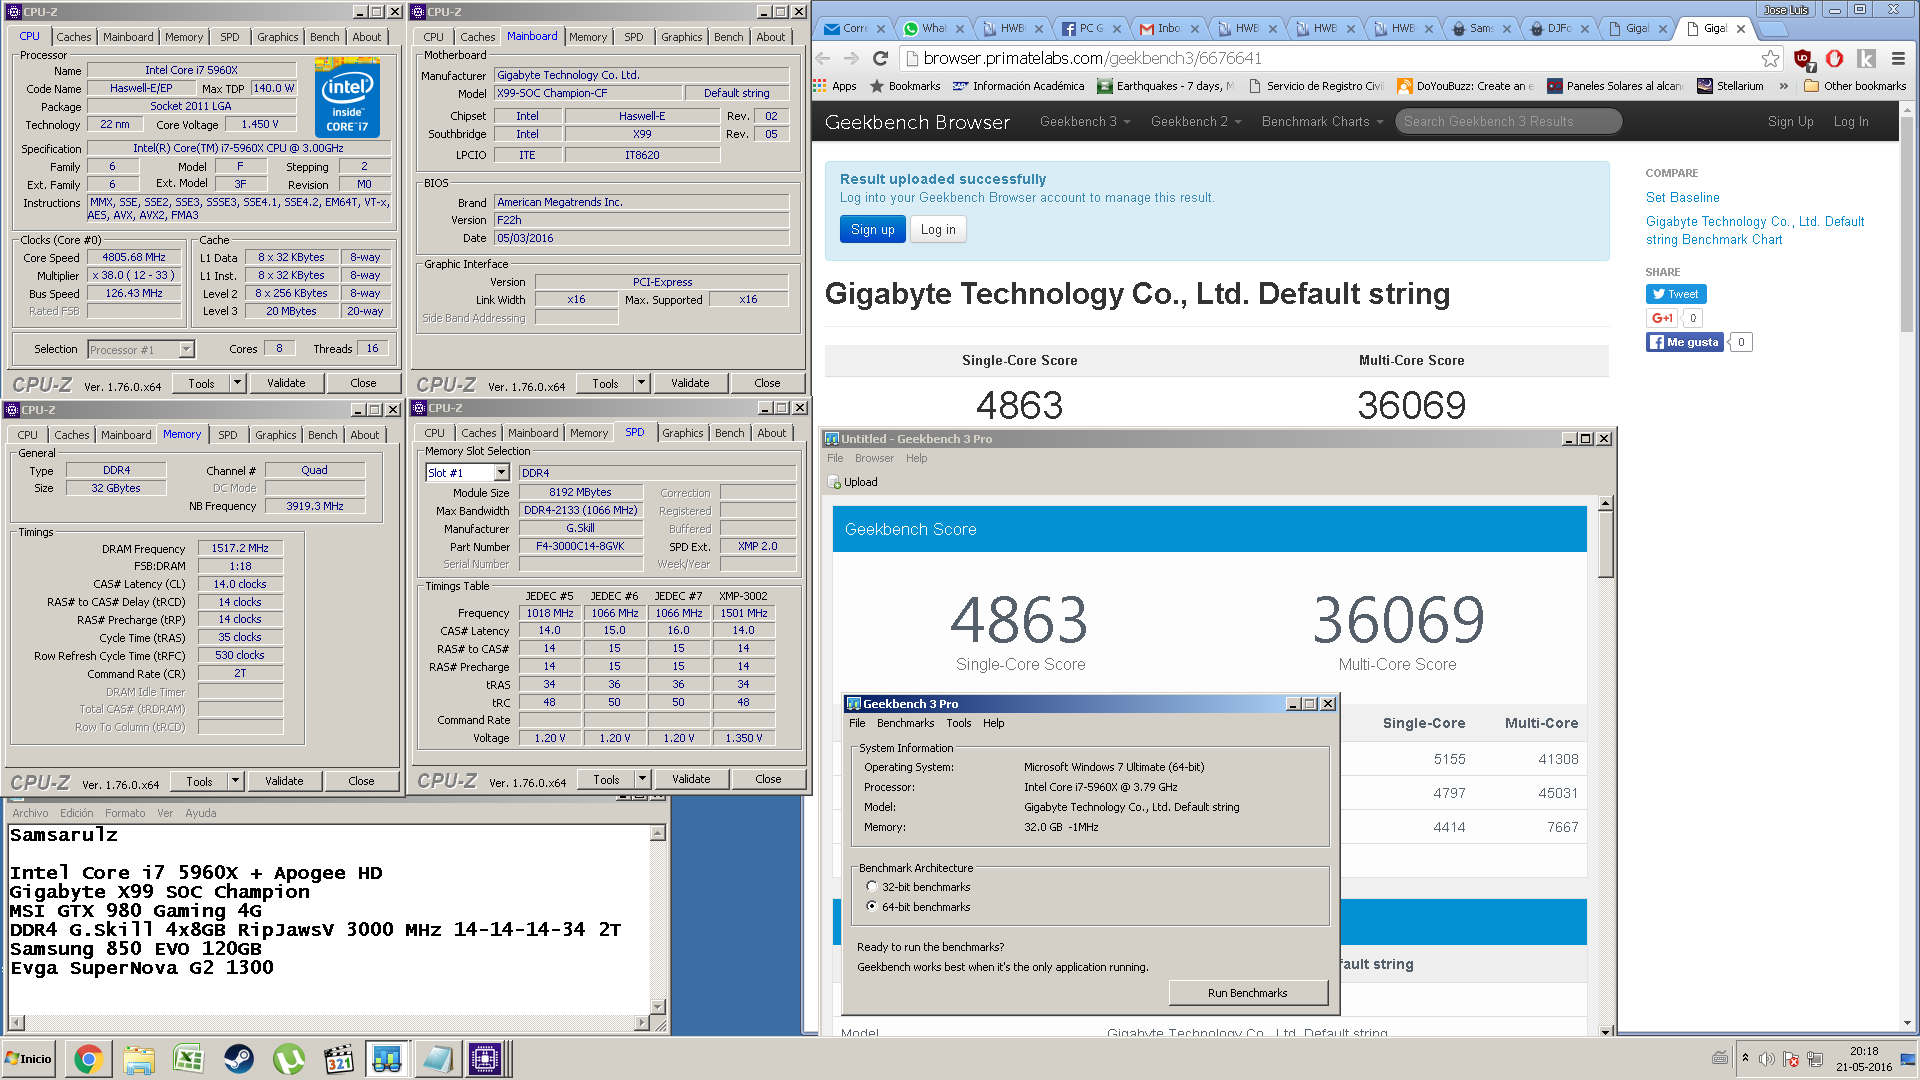Viewport: 1920px width, 1080px height.
Task: Switch to the WhatsApp browser tab
Action: pyautogui.click(x=933, y=28)
